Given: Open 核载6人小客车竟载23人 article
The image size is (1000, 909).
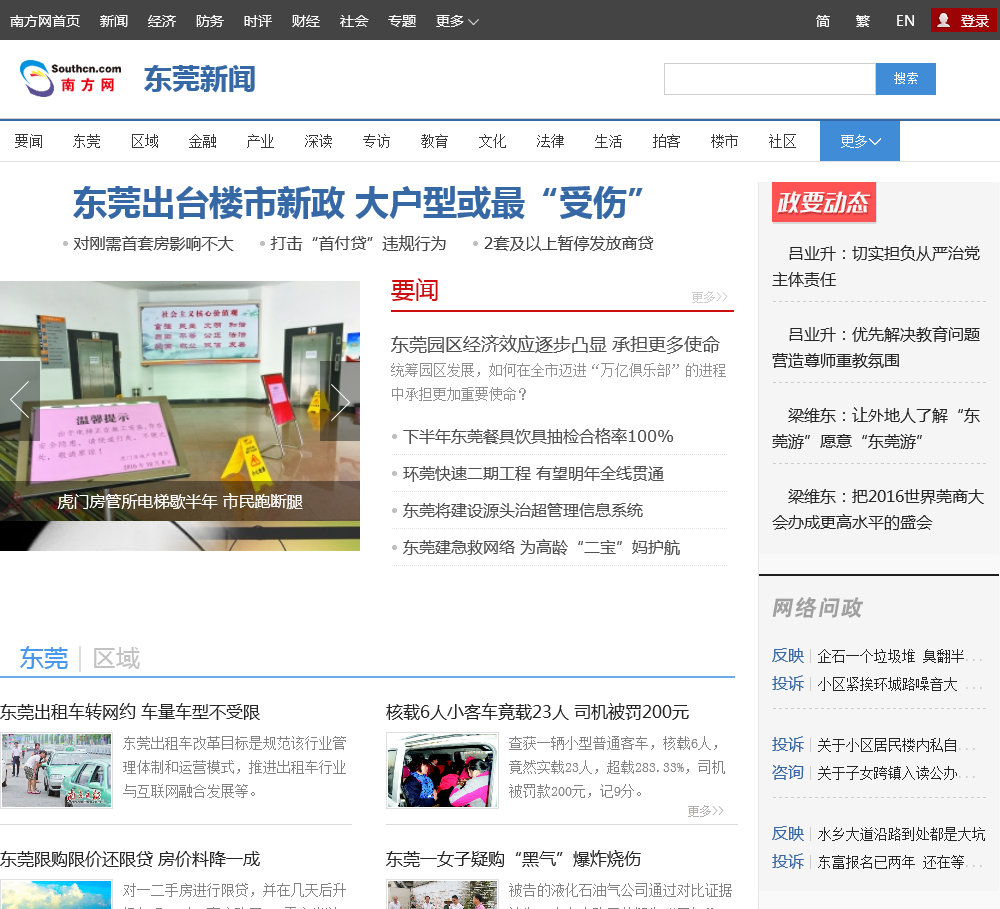Looking at the screenshot, I should [538, 712].
